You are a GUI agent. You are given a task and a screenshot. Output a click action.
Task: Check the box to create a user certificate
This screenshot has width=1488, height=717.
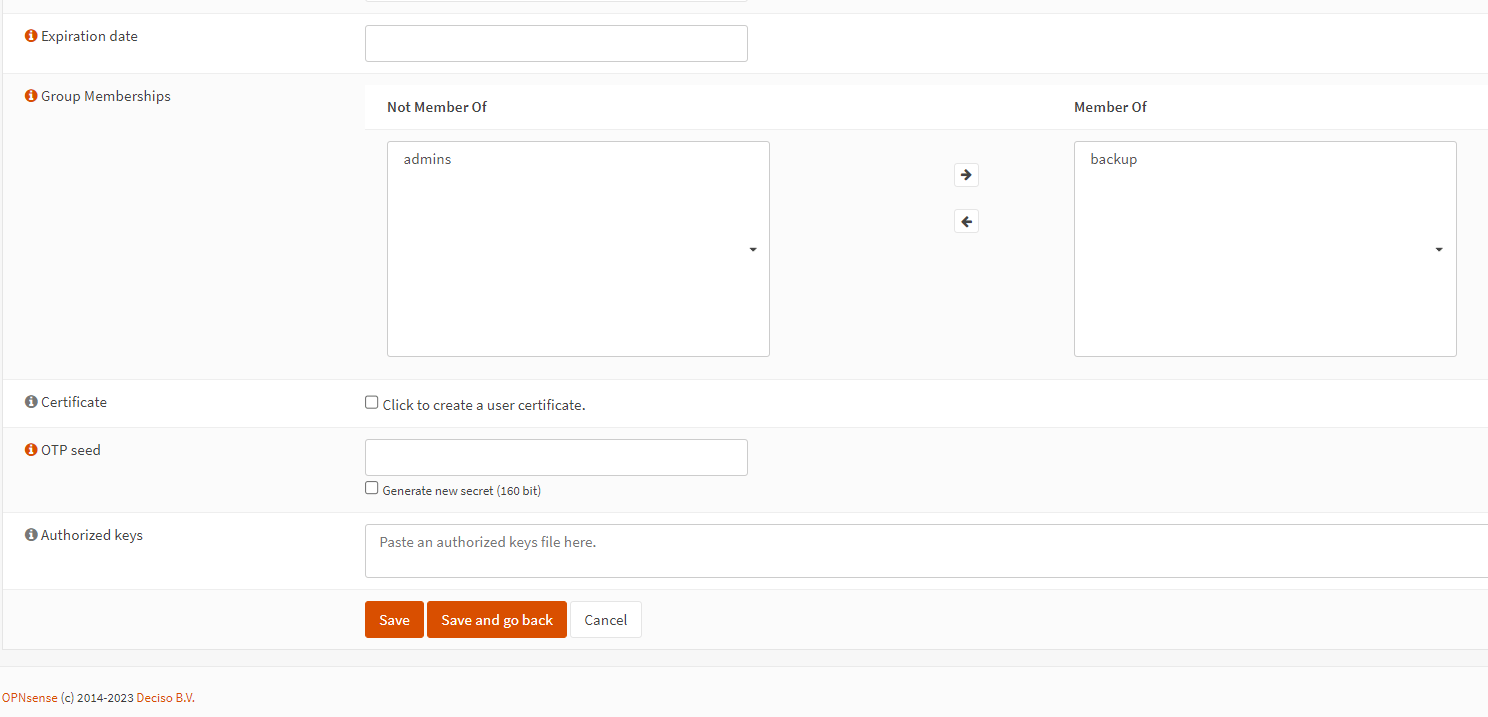click(x=371, y=401)
